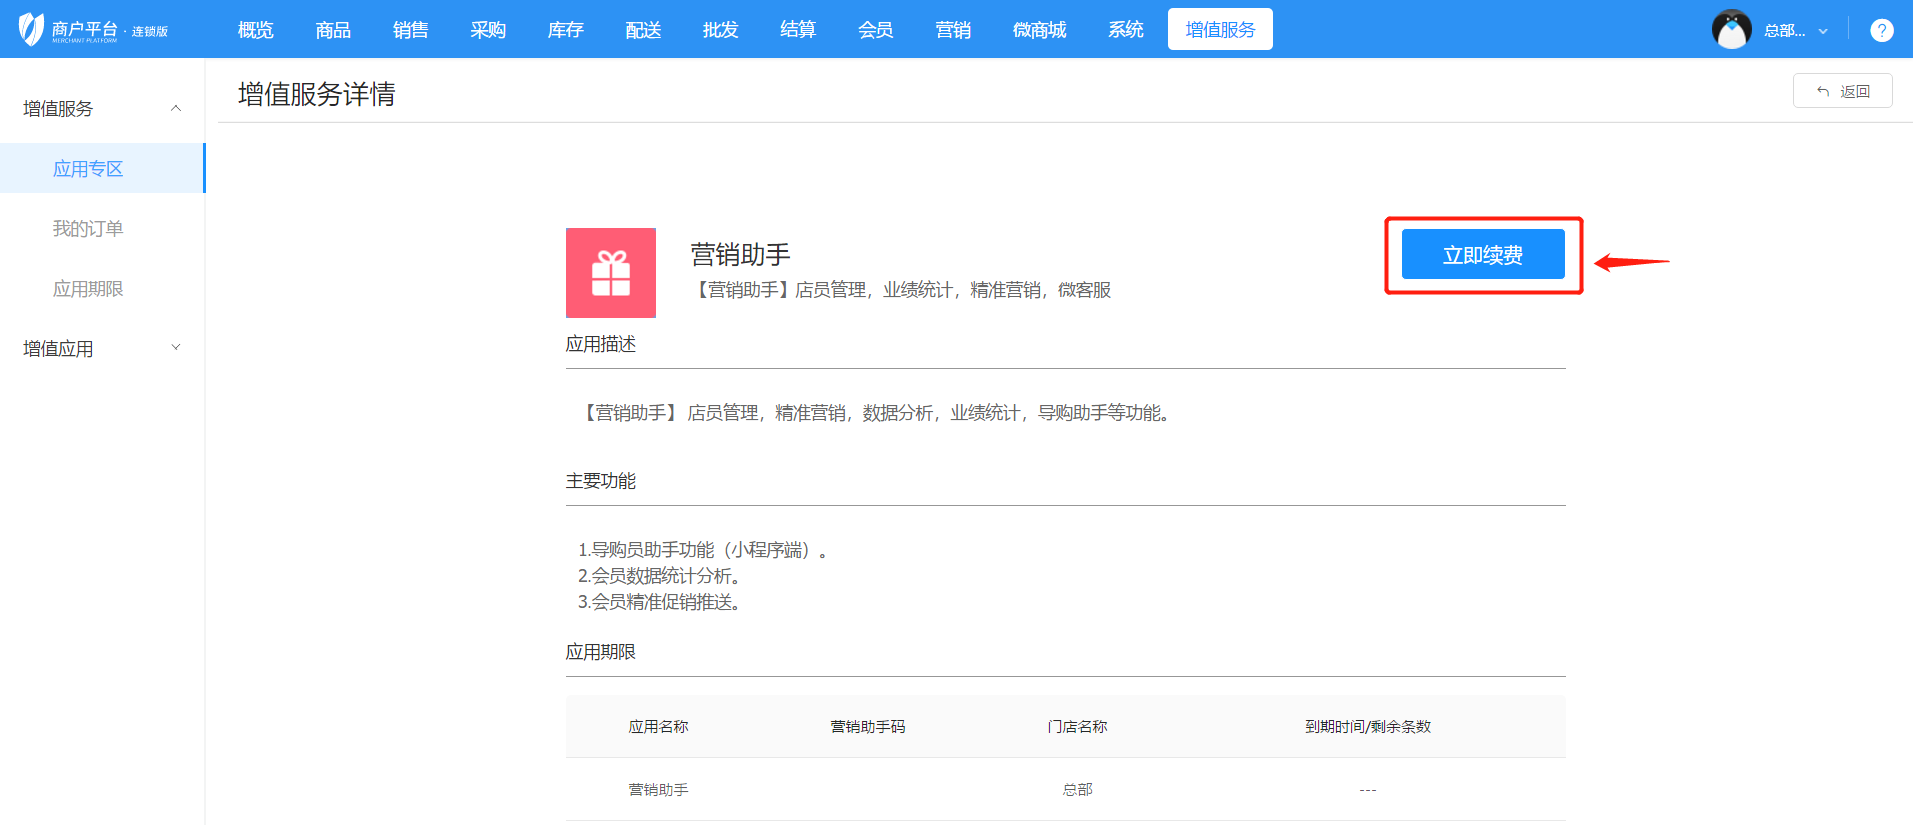This screenshot has width=1913, height=825.
Task: Click the pink gift app icon
Action: 611,273
